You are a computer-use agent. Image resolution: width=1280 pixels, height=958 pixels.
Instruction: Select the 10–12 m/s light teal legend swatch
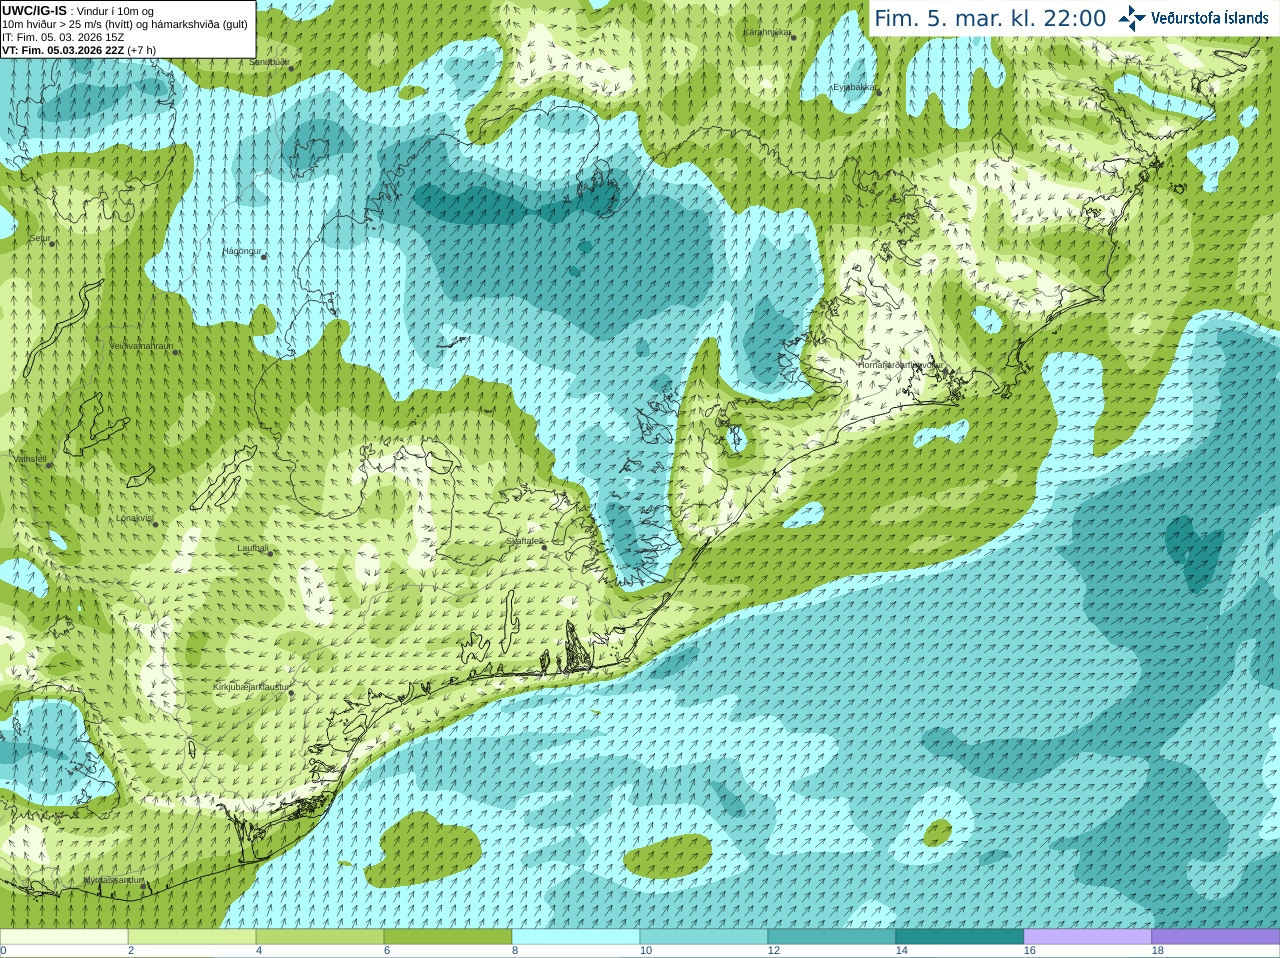[x=704, y=937]
